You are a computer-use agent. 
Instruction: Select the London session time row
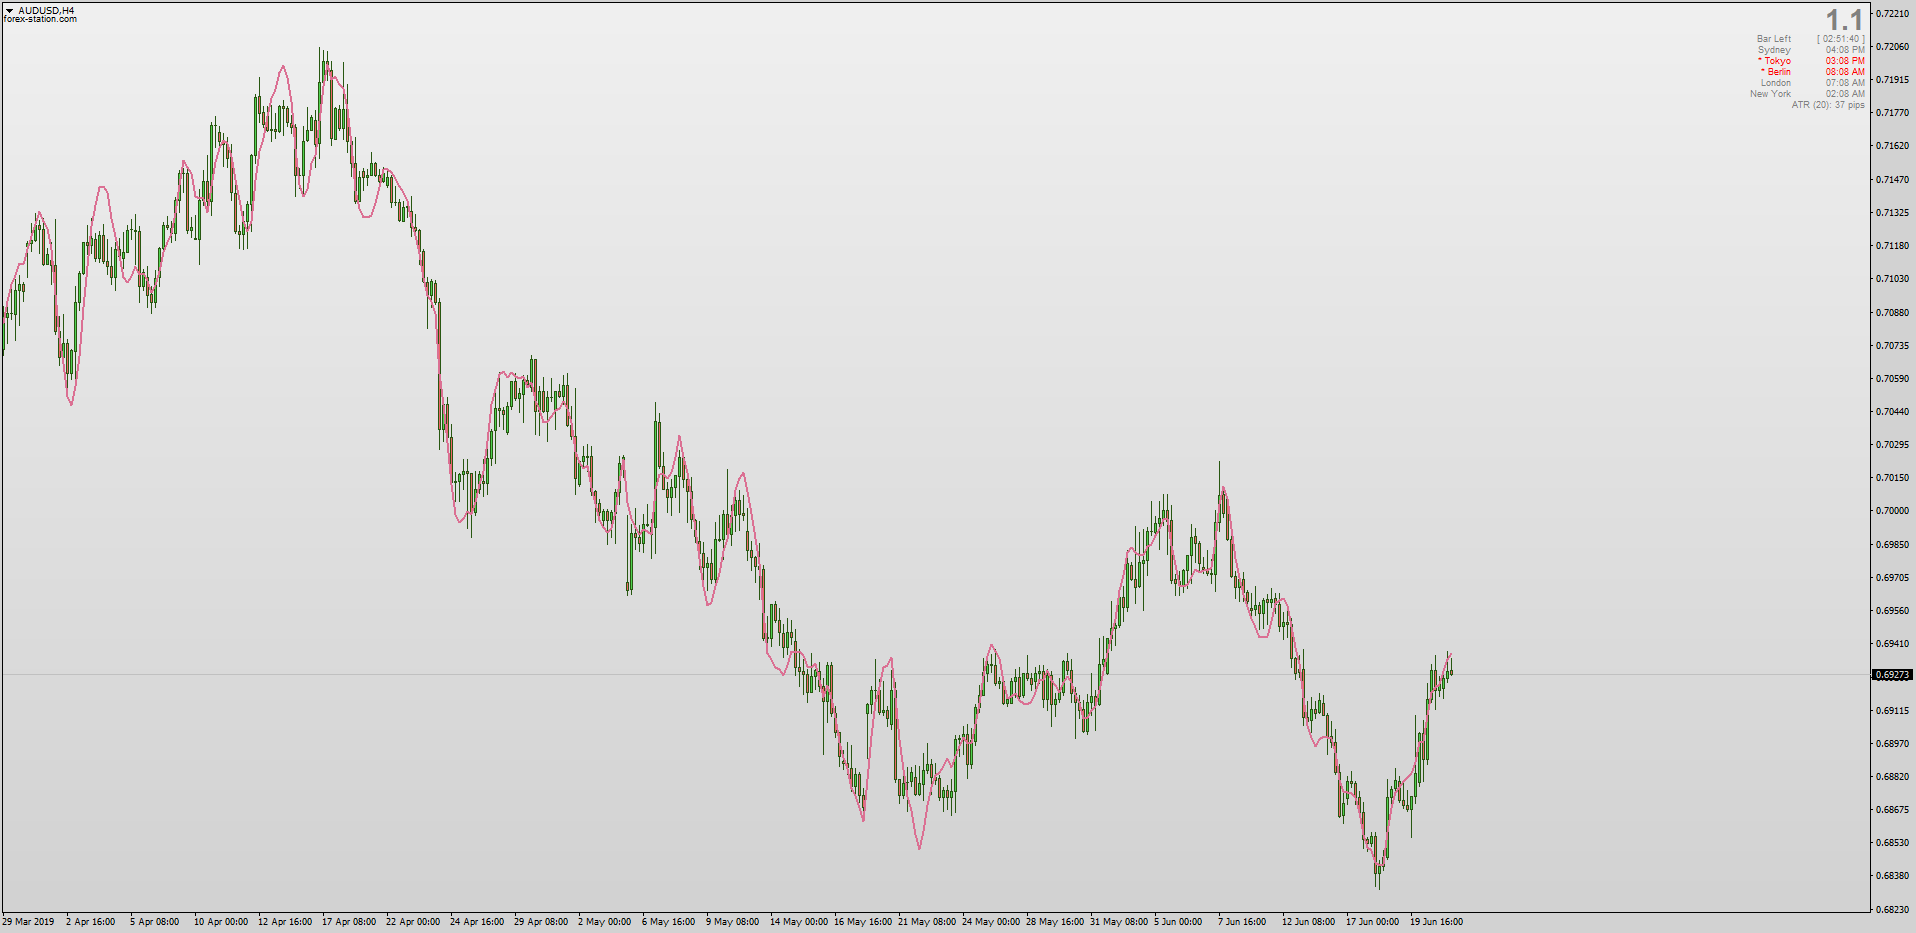point(1812,83)
